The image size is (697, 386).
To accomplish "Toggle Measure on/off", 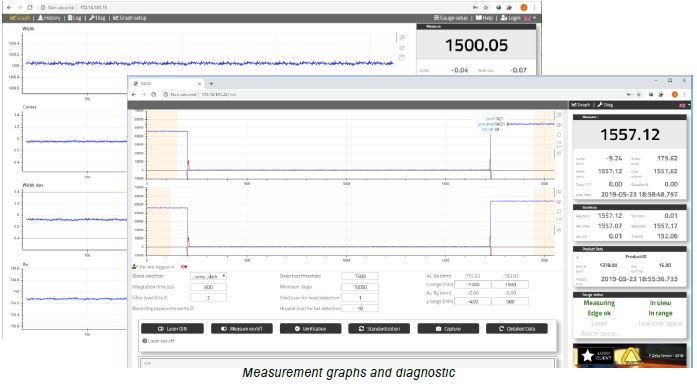I will tap(242, 329).
